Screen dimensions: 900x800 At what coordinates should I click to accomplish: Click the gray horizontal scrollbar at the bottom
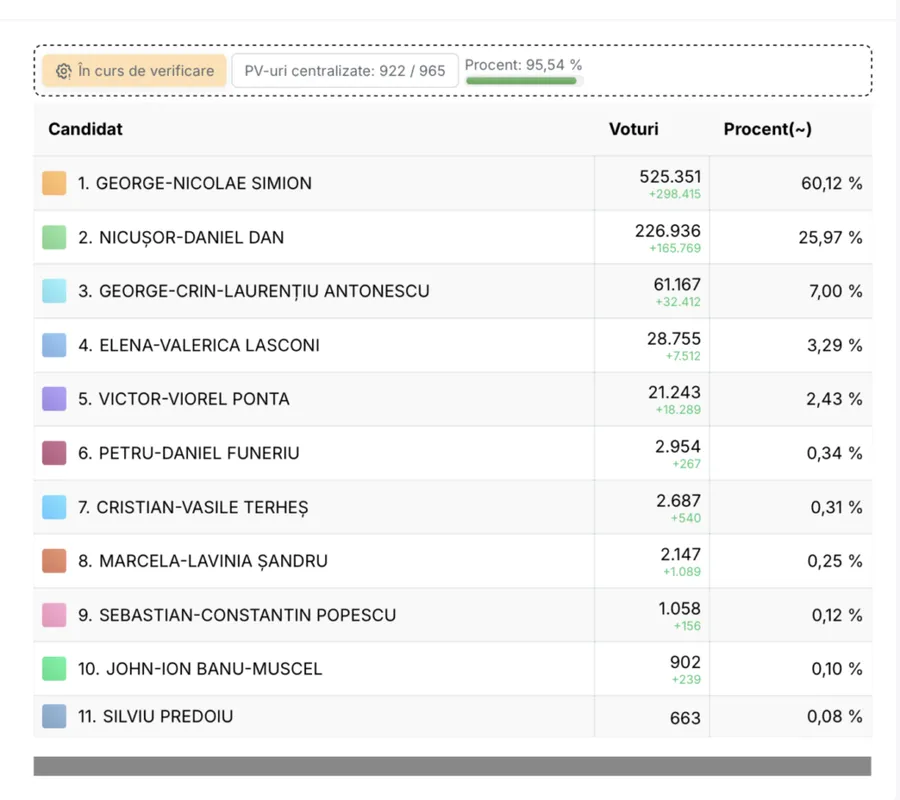click(452, 766)
